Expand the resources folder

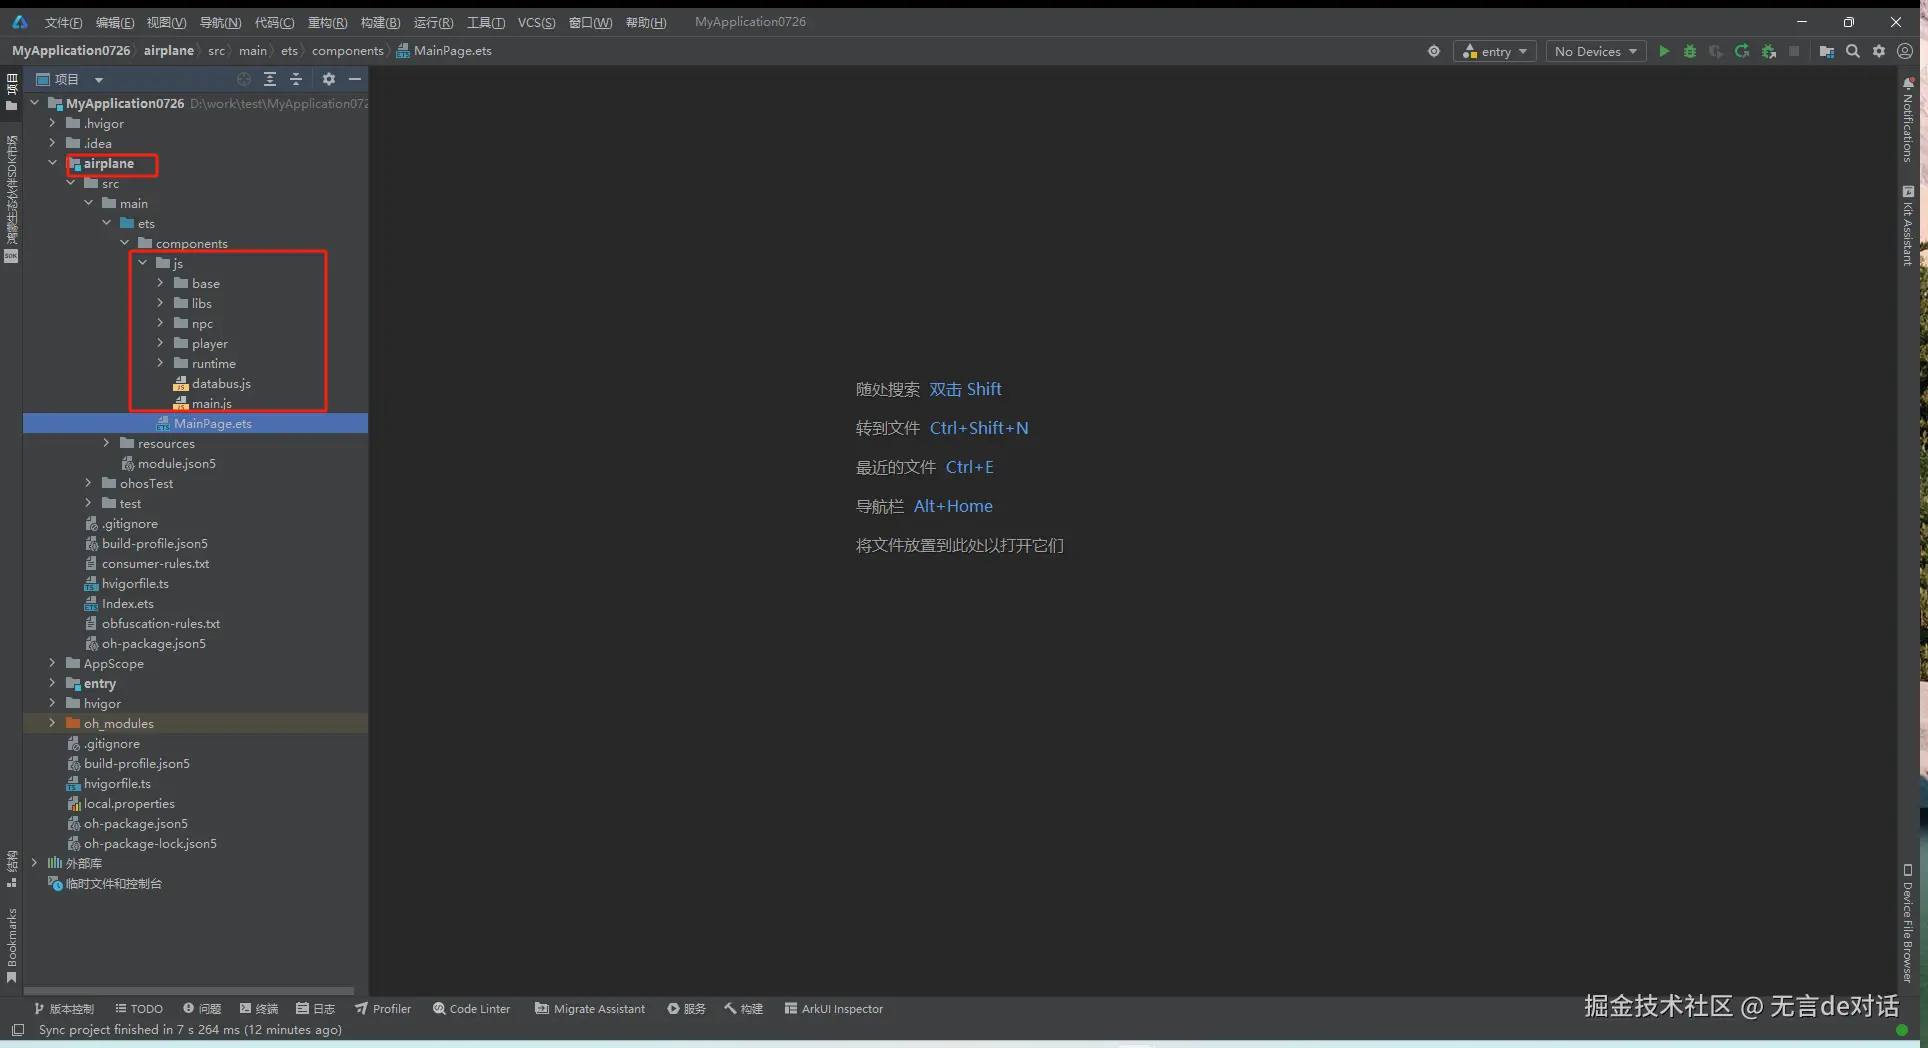(106, 443)
